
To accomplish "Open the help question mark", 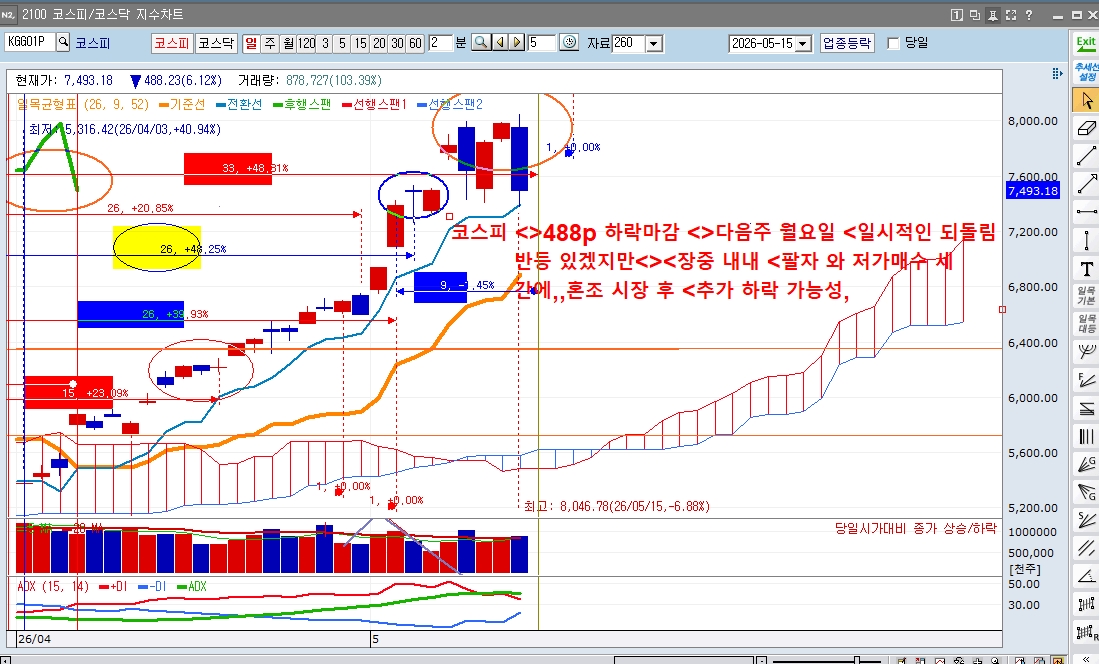I will 1029,15.
